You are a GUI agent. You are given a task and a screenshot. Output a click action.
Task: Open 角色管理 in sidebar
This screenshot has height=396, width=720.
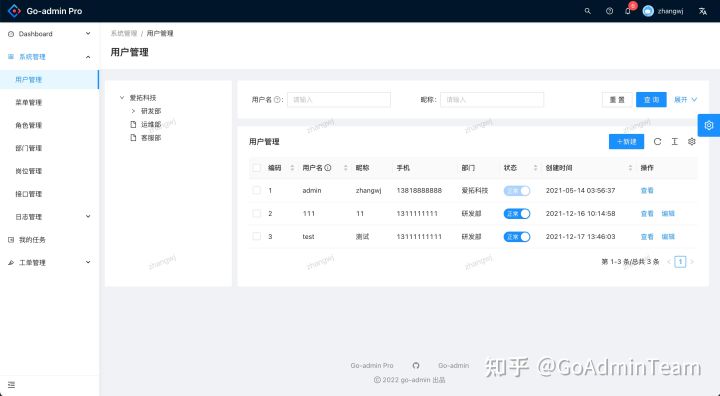(49, 125)
